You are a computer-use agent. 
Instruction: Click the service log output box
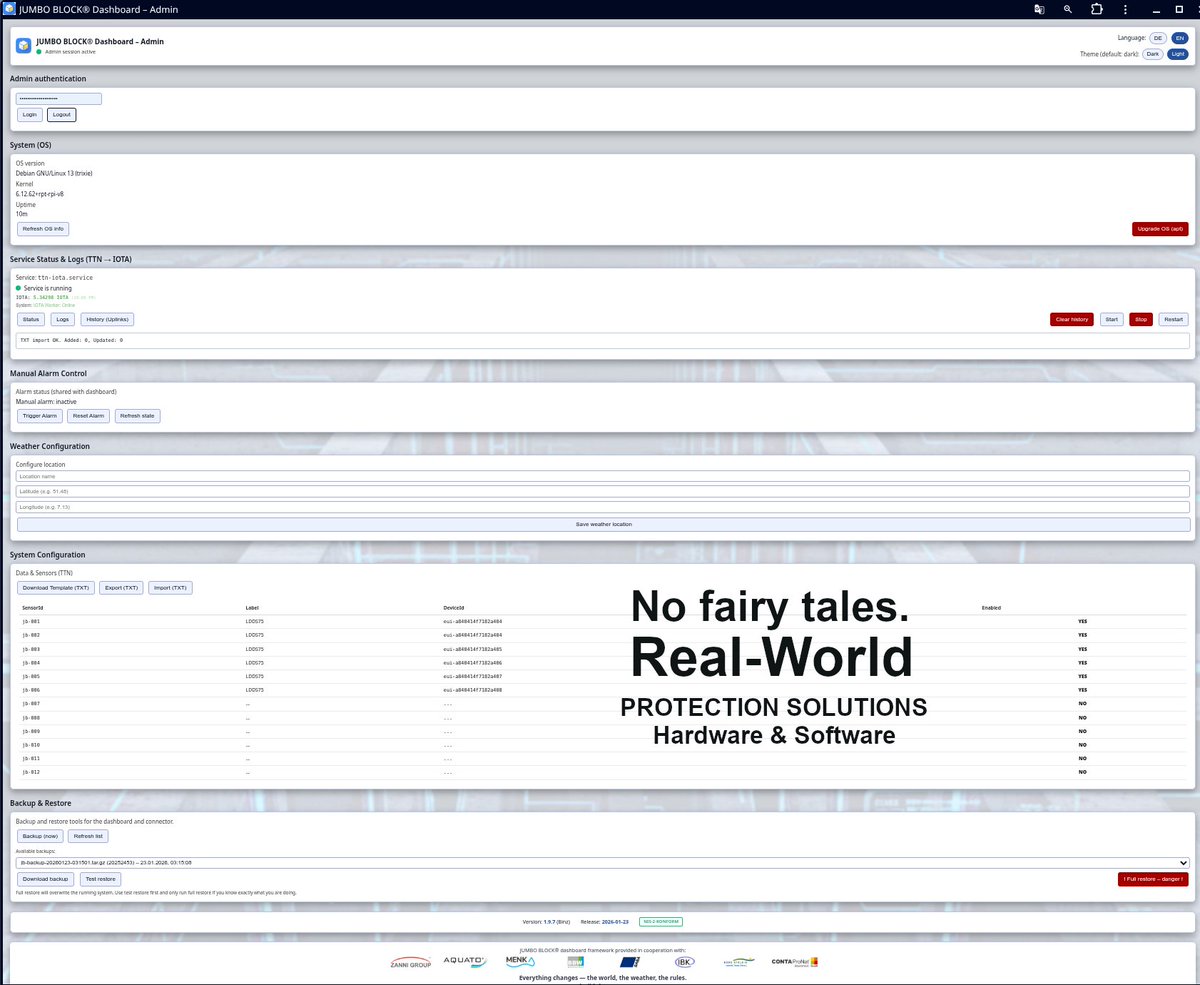pos(603,340)
